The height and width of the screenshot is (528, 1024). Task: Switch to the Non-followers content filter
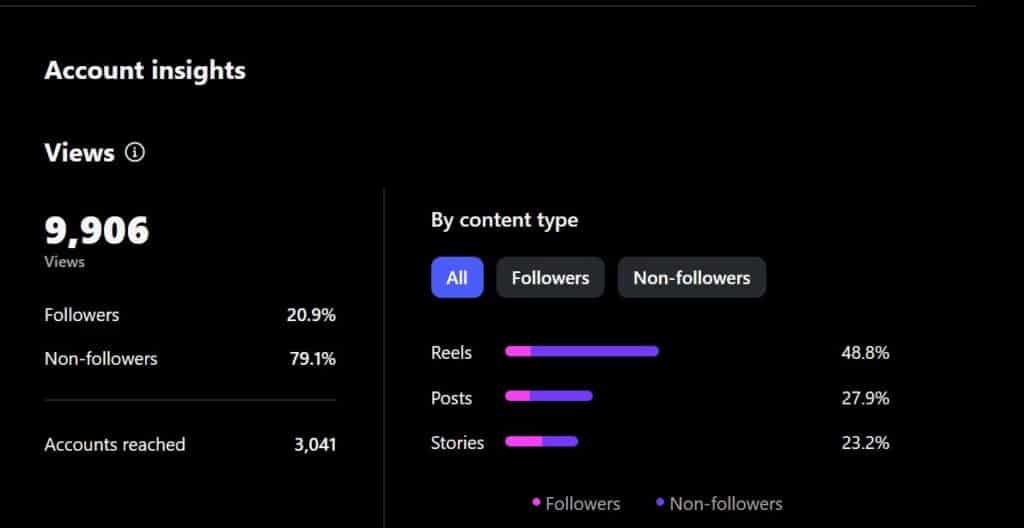pos(691,278)
